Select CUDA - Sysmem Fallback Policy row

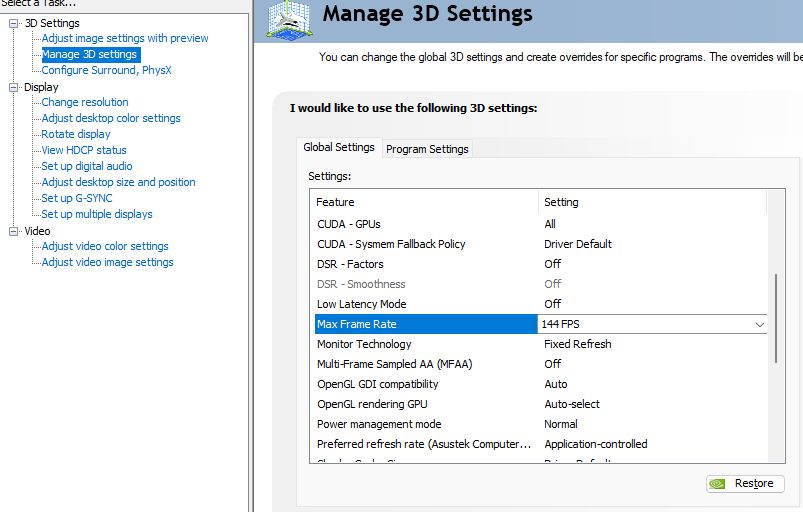pyautogui.click(x=540, y=244)
